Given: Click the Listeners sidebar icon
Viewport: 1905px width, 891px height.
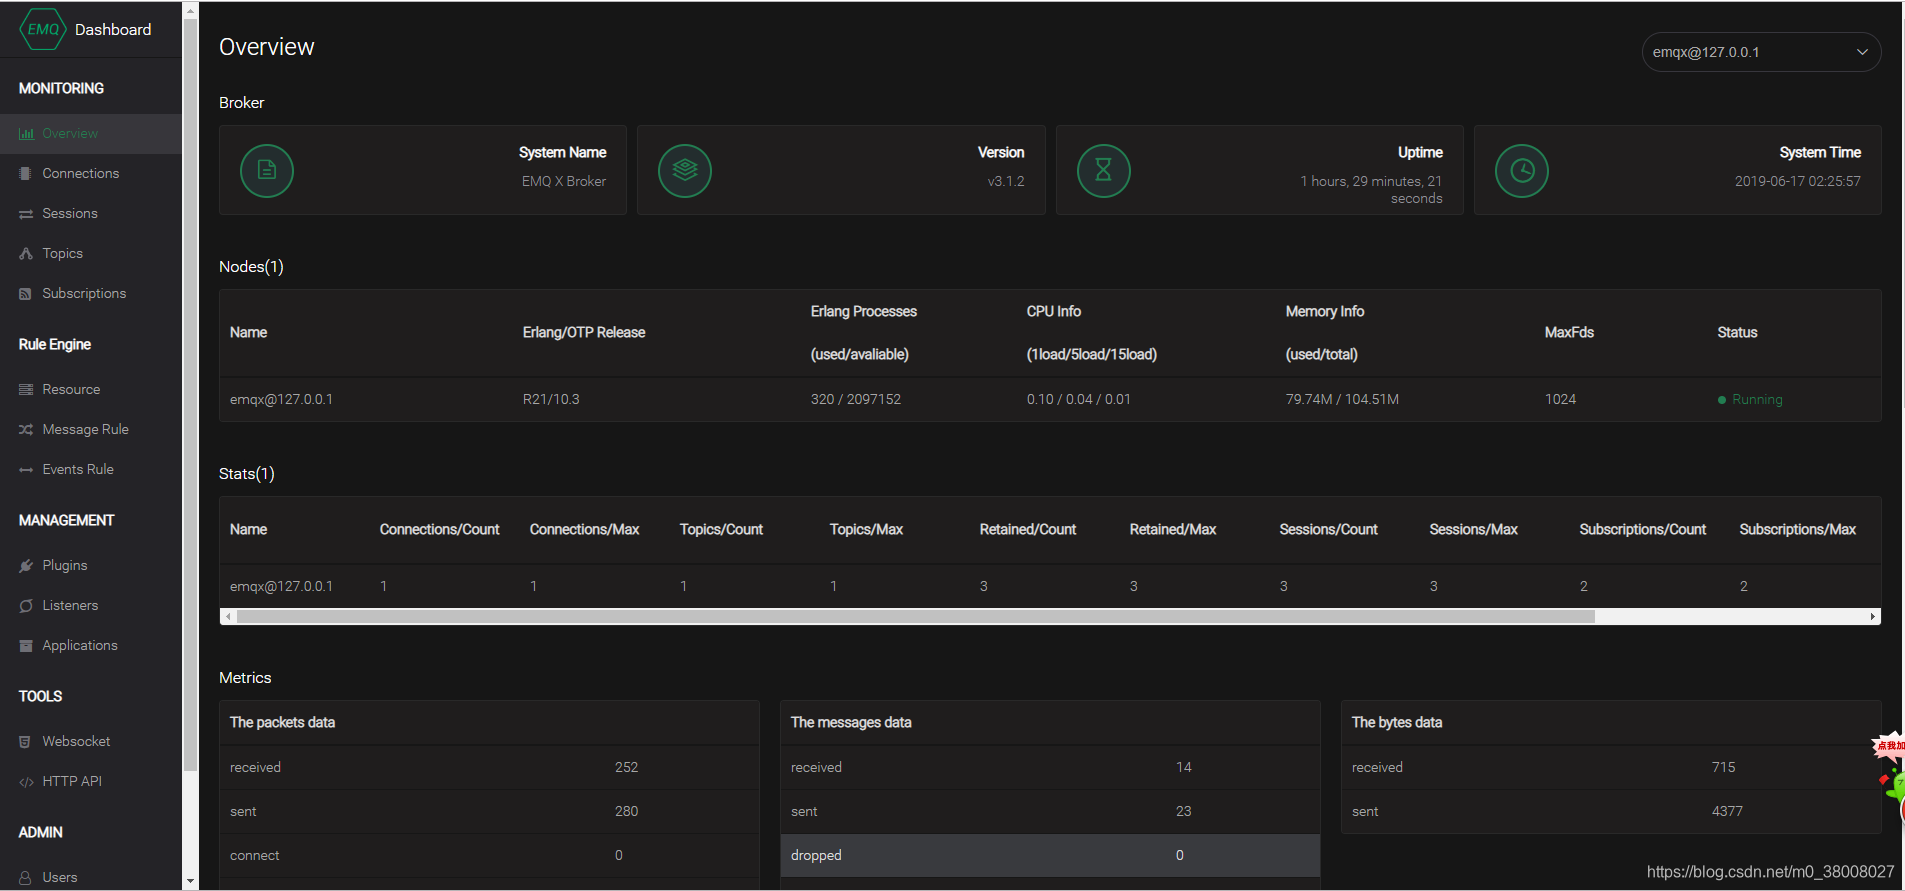Looking at the screenshot, I should 26,606.
